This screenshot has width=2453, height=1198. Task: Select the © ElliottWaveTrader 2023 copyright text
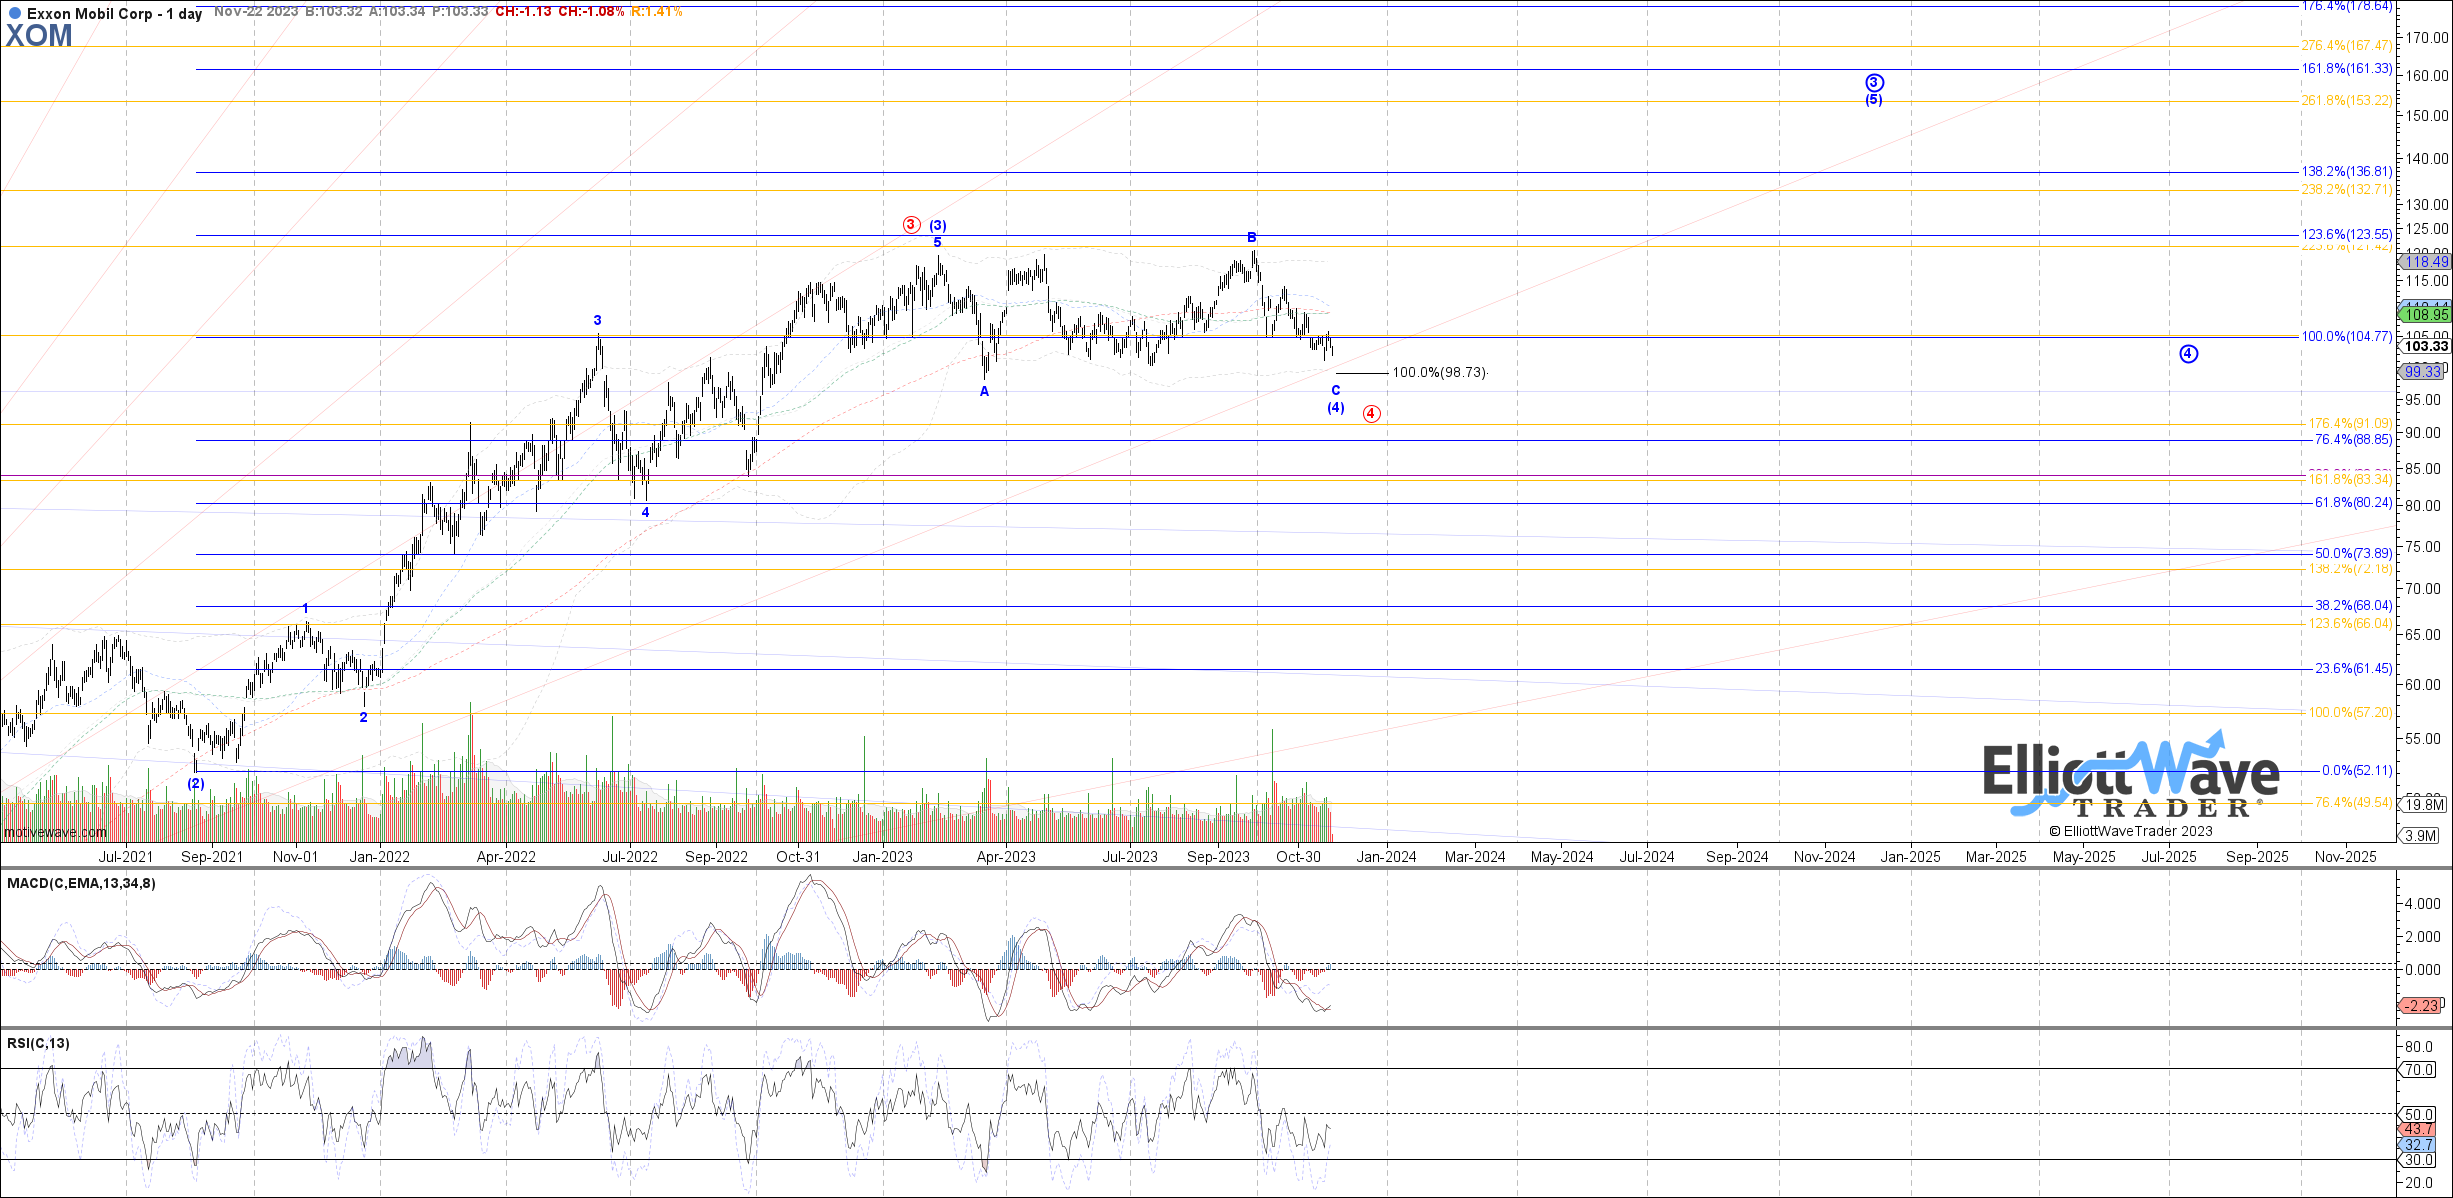coord(2131,831)
